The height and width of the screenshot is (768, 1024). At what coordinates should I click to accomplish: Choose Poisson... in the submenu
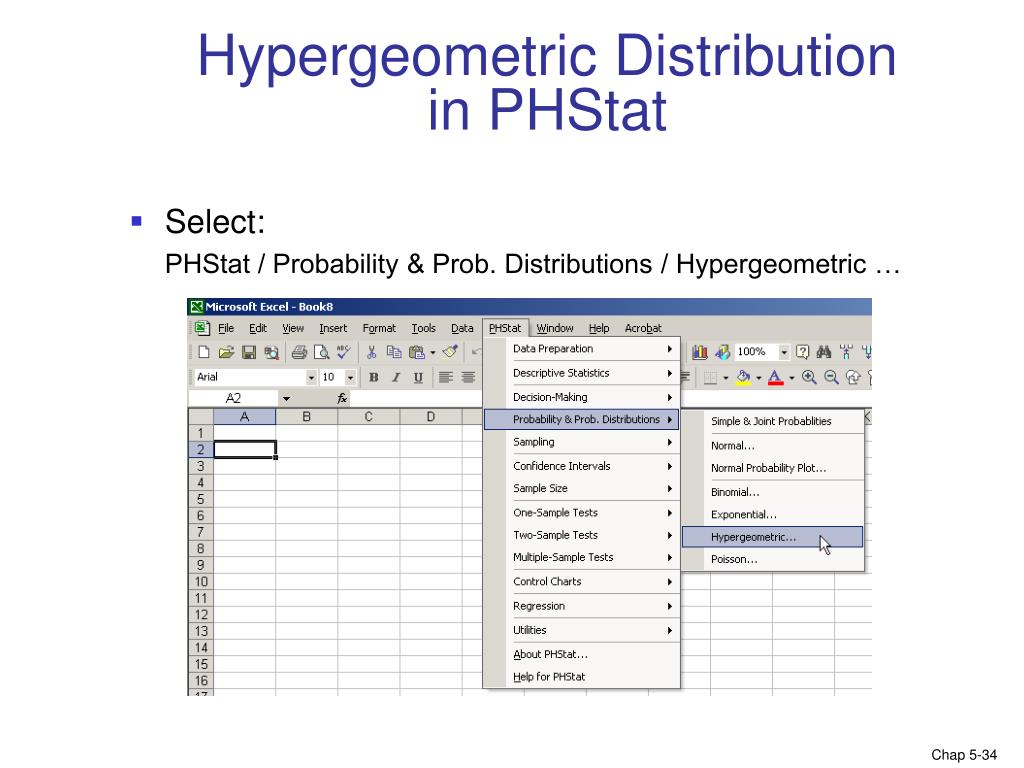tap(773, 559)
